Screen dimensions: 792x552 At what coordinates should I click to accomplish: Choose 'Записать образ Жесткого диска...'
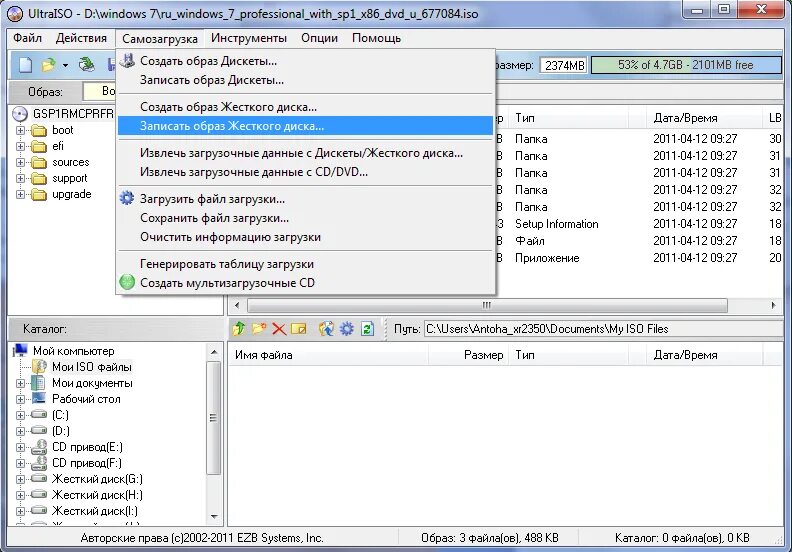[306, 126]
